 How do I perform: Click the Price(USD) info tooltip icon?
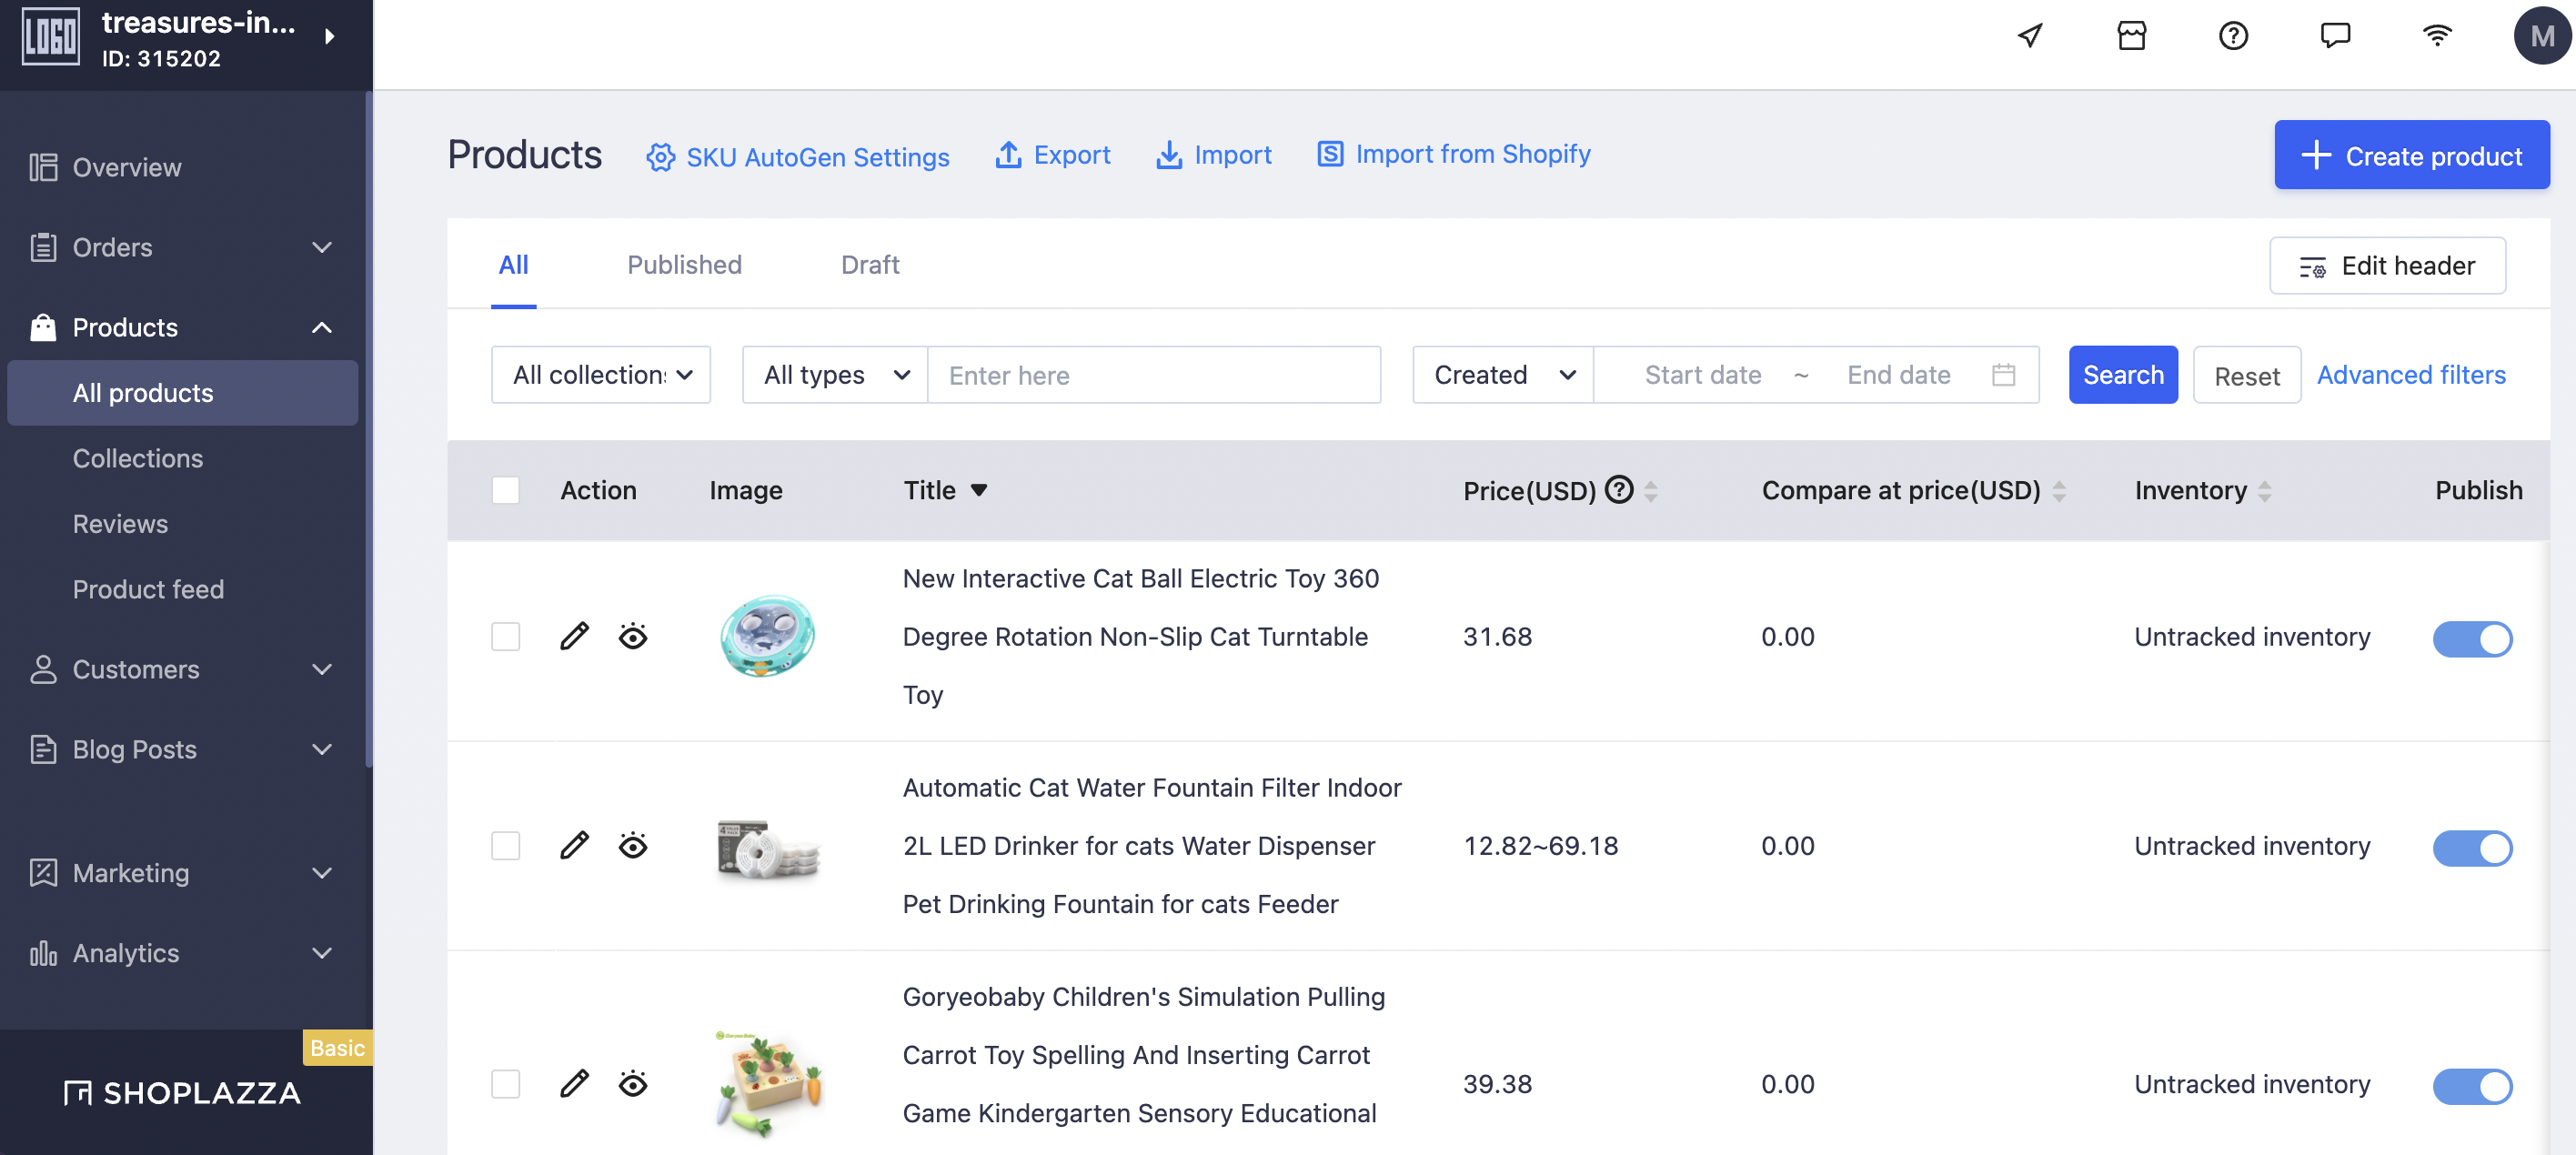click(1619, 490)
